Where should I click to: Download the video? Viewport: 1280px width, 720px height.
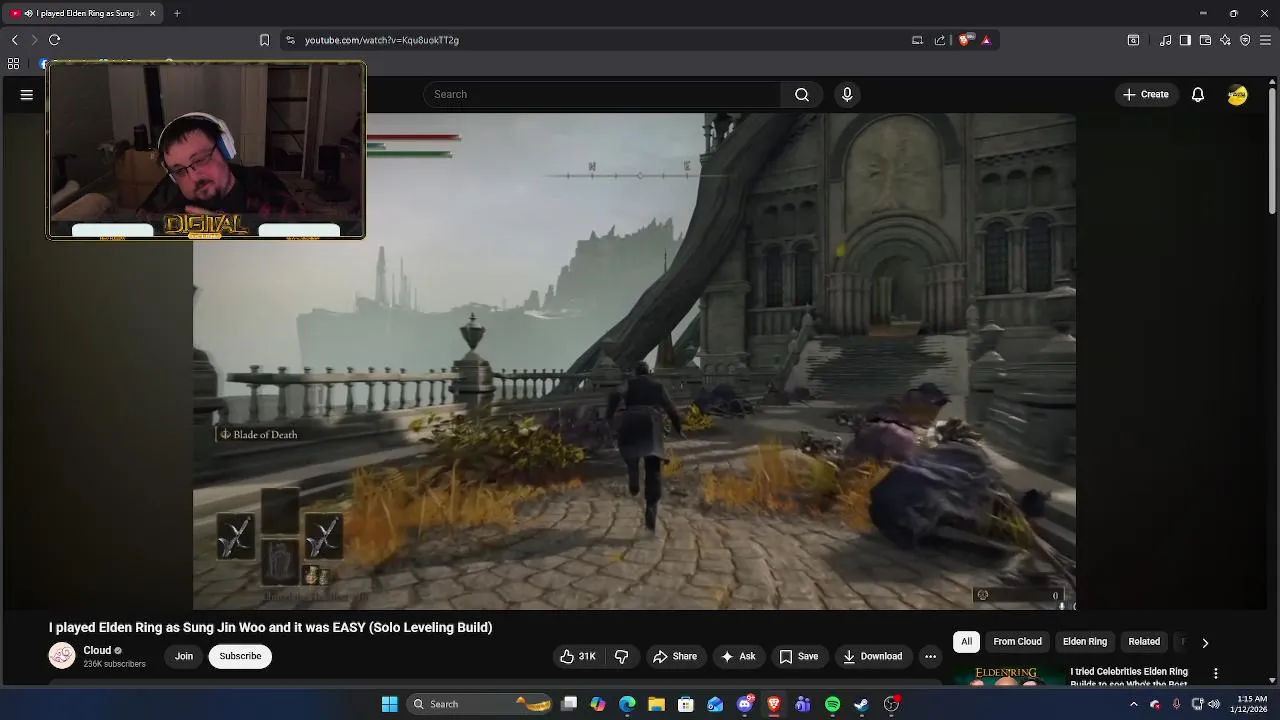click(872, 656)
